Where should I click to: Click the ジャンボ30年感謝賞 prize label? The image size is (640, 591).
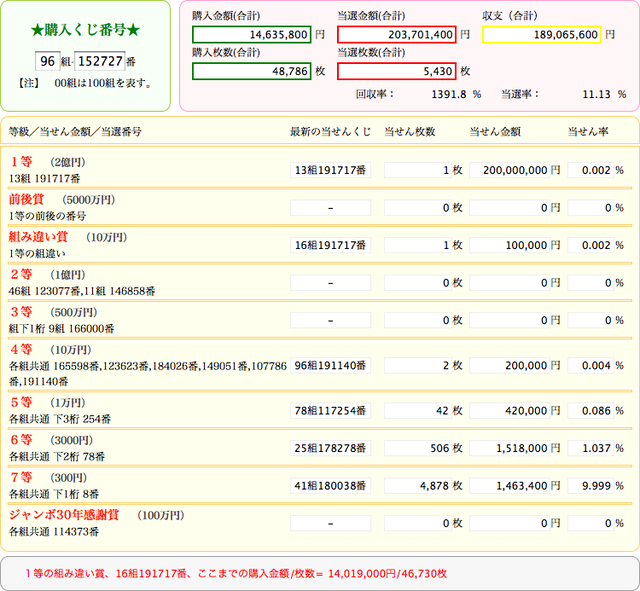point(64,515)
